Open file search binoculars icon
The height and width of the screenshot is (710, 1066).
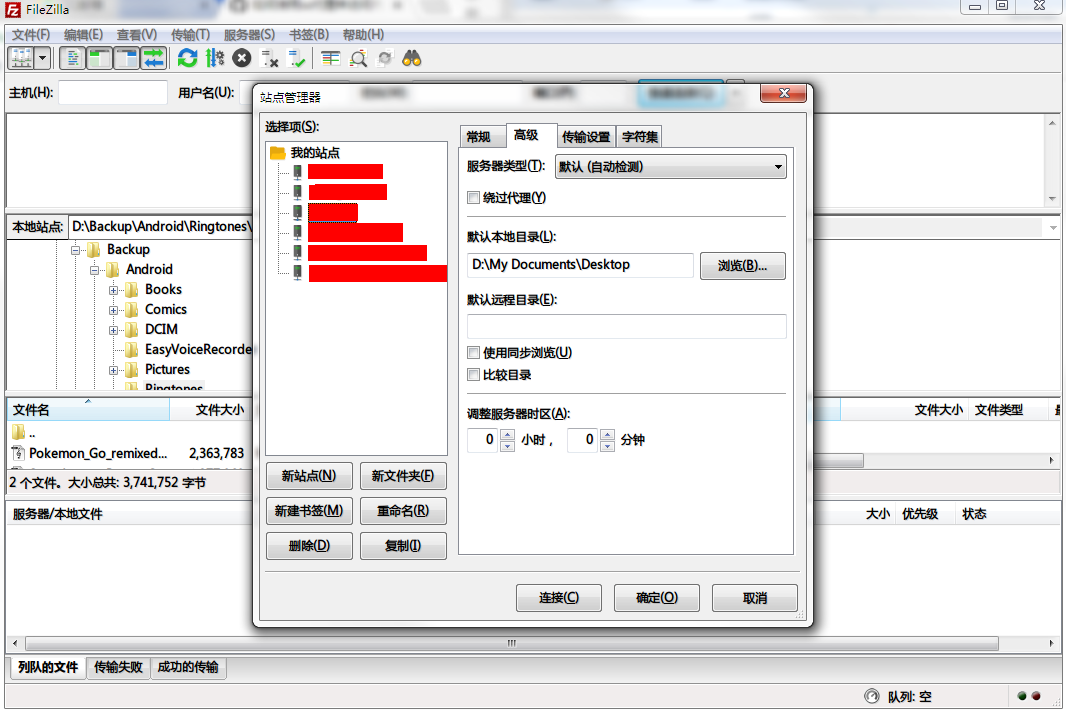pos(411,58)
